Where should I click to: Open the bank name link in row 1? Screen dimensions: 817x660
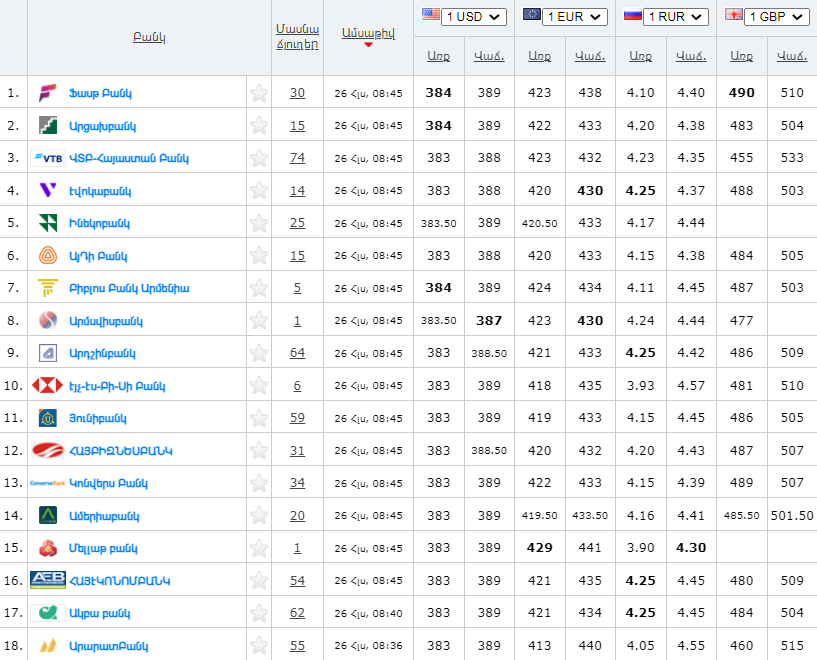click(101, 94)
